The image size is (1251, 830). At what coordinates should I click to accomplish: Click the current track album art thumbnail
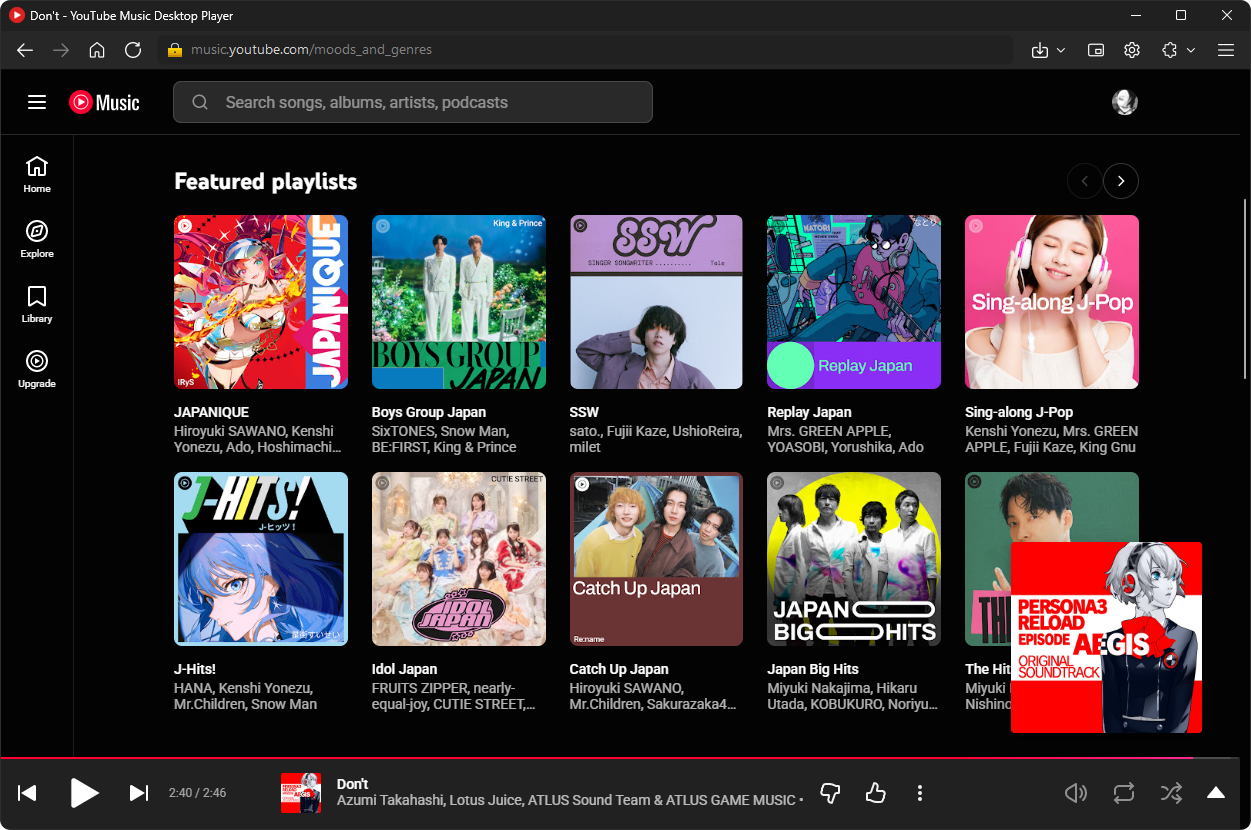point(301,793)
